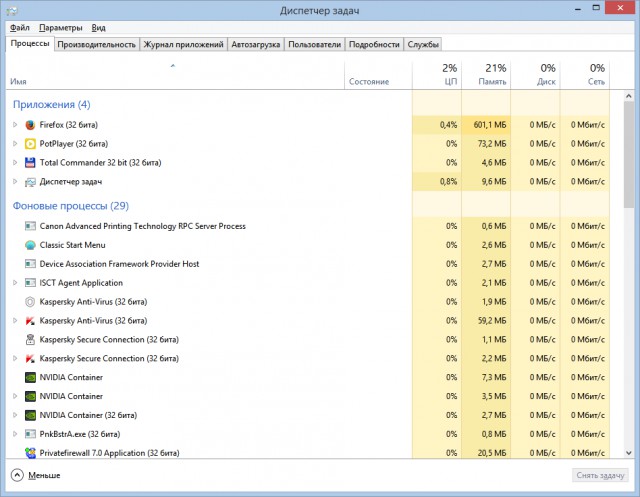640x497 pixels.
Task: Expand the NVIDIA Container 3,5 МБ group
Action: [15, 396]
